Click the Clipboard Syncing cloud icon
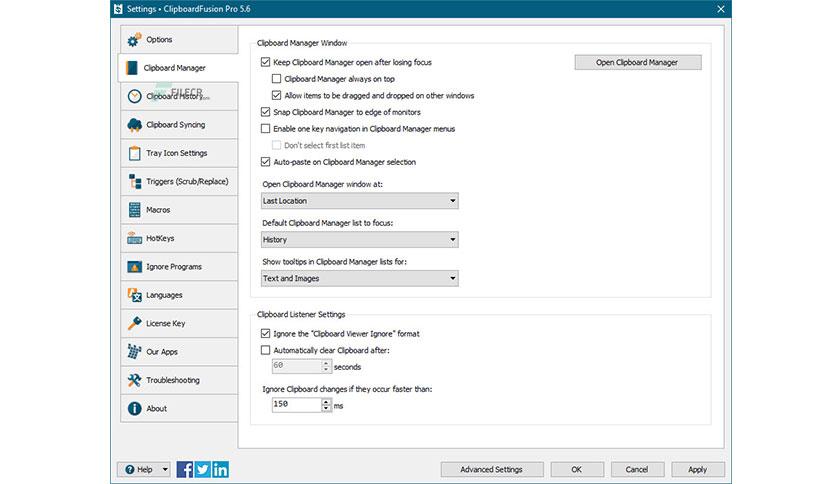 tap(134, 125)
